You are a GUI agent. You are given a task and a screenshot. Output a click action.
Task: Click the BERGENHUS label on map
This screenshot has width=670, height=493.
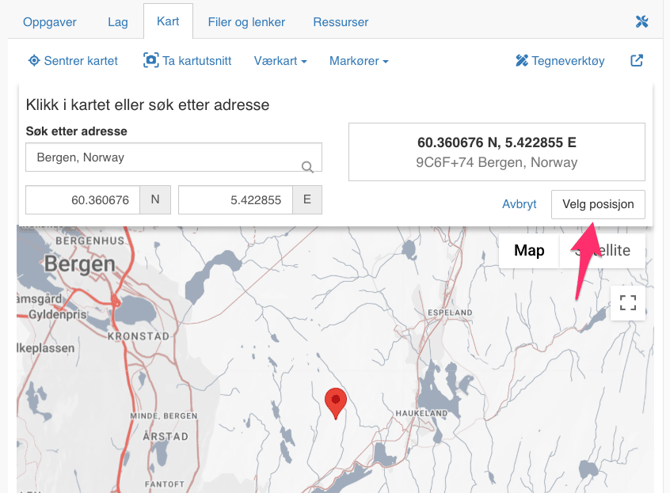tap(90, 241)
